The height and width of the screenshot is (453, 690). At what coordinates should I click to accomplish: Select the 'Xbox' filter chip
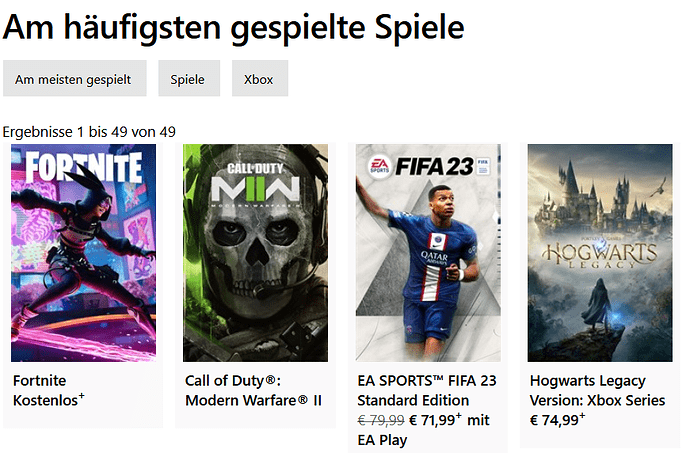pos(260,78)
